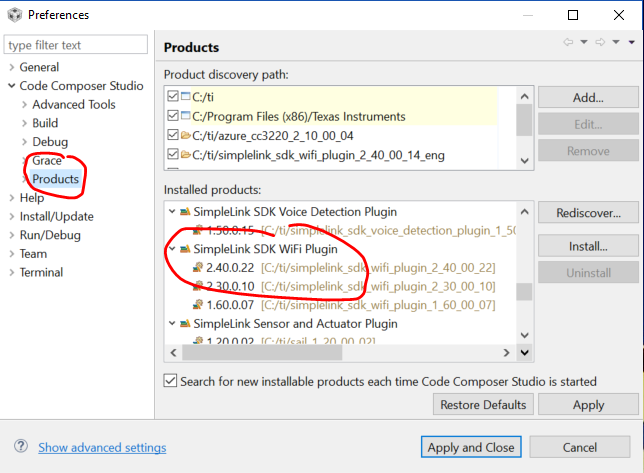This screenshot has width=644, height=473.
Task: Click the SimpleLink Sensor and Actuator Plugin icon
Action: pyautogui.click(x=184, y=323)
